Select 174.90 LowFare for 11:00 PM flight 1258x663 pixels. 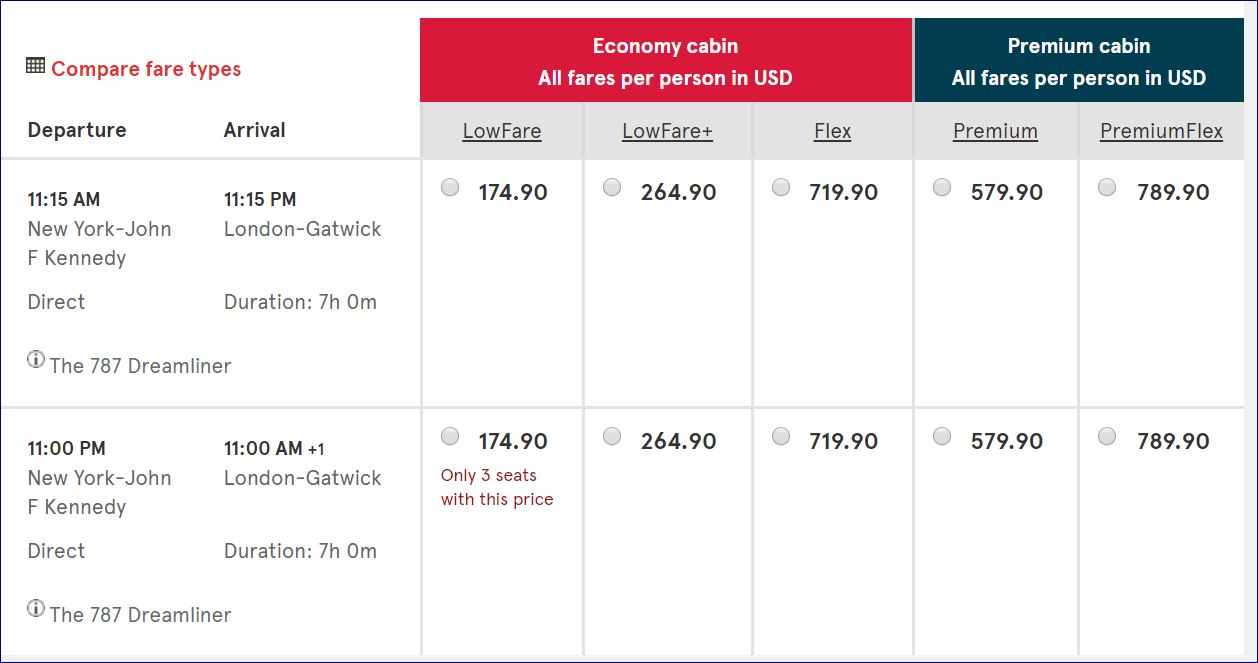(x=450, y=436)
